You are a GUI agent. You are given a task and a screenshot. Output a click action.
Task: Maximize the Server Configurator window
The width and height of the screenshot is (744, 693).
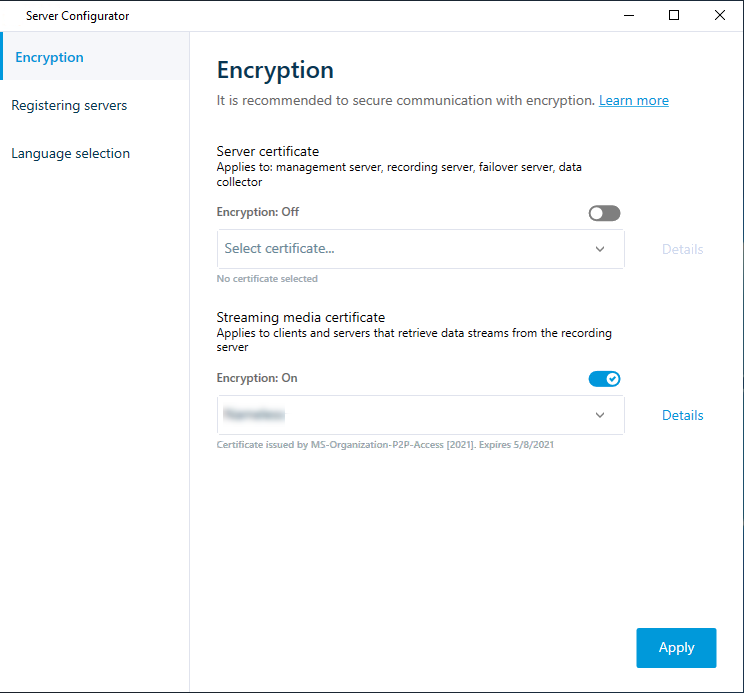click(x=674, y=15)
